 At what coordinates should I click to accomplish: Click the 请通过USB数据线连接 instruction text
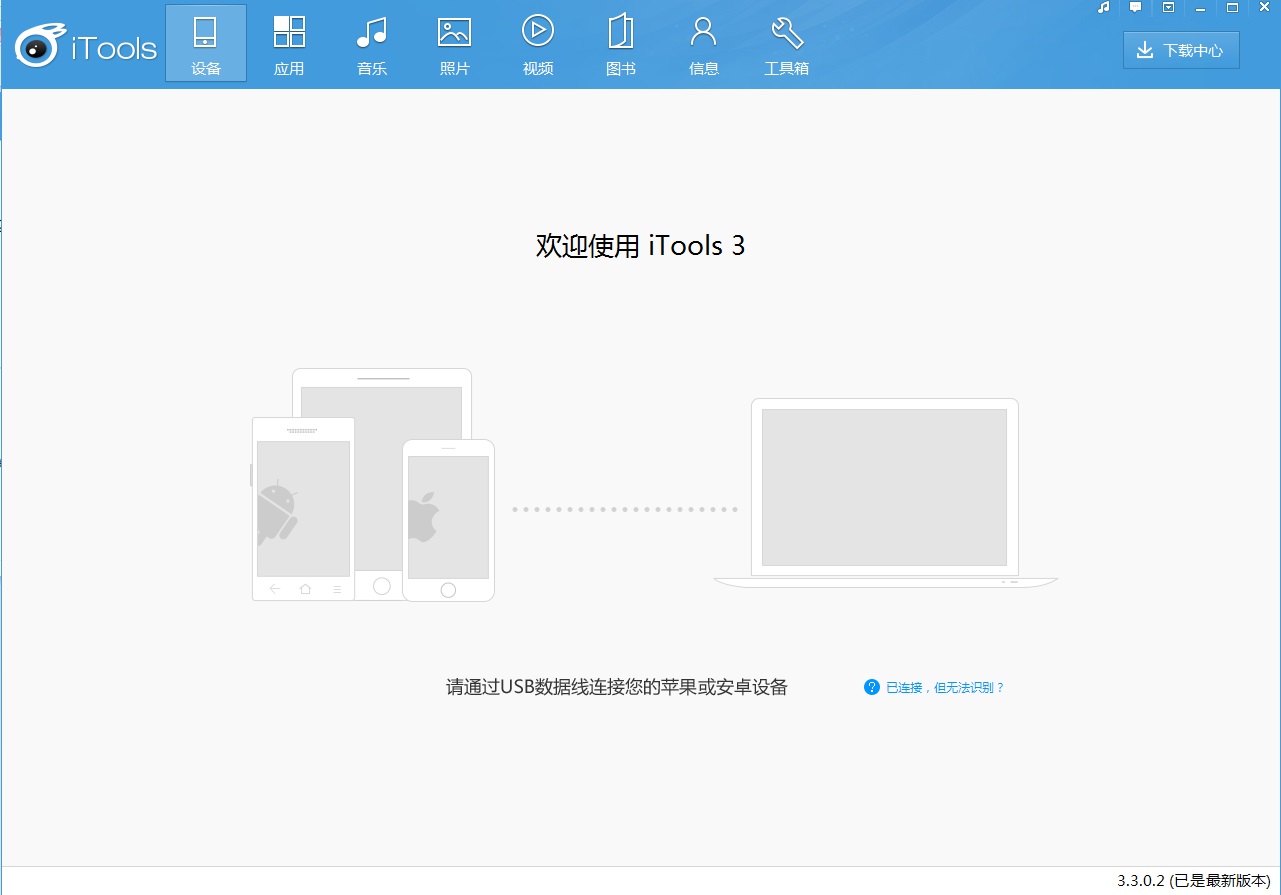pos(617,687)
